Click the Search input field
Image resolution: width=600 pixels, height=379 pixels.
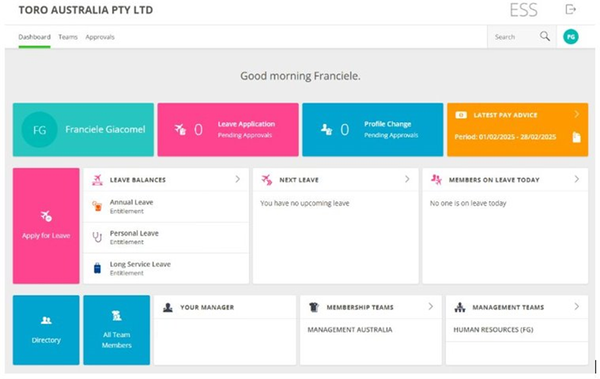click(515, 37)
